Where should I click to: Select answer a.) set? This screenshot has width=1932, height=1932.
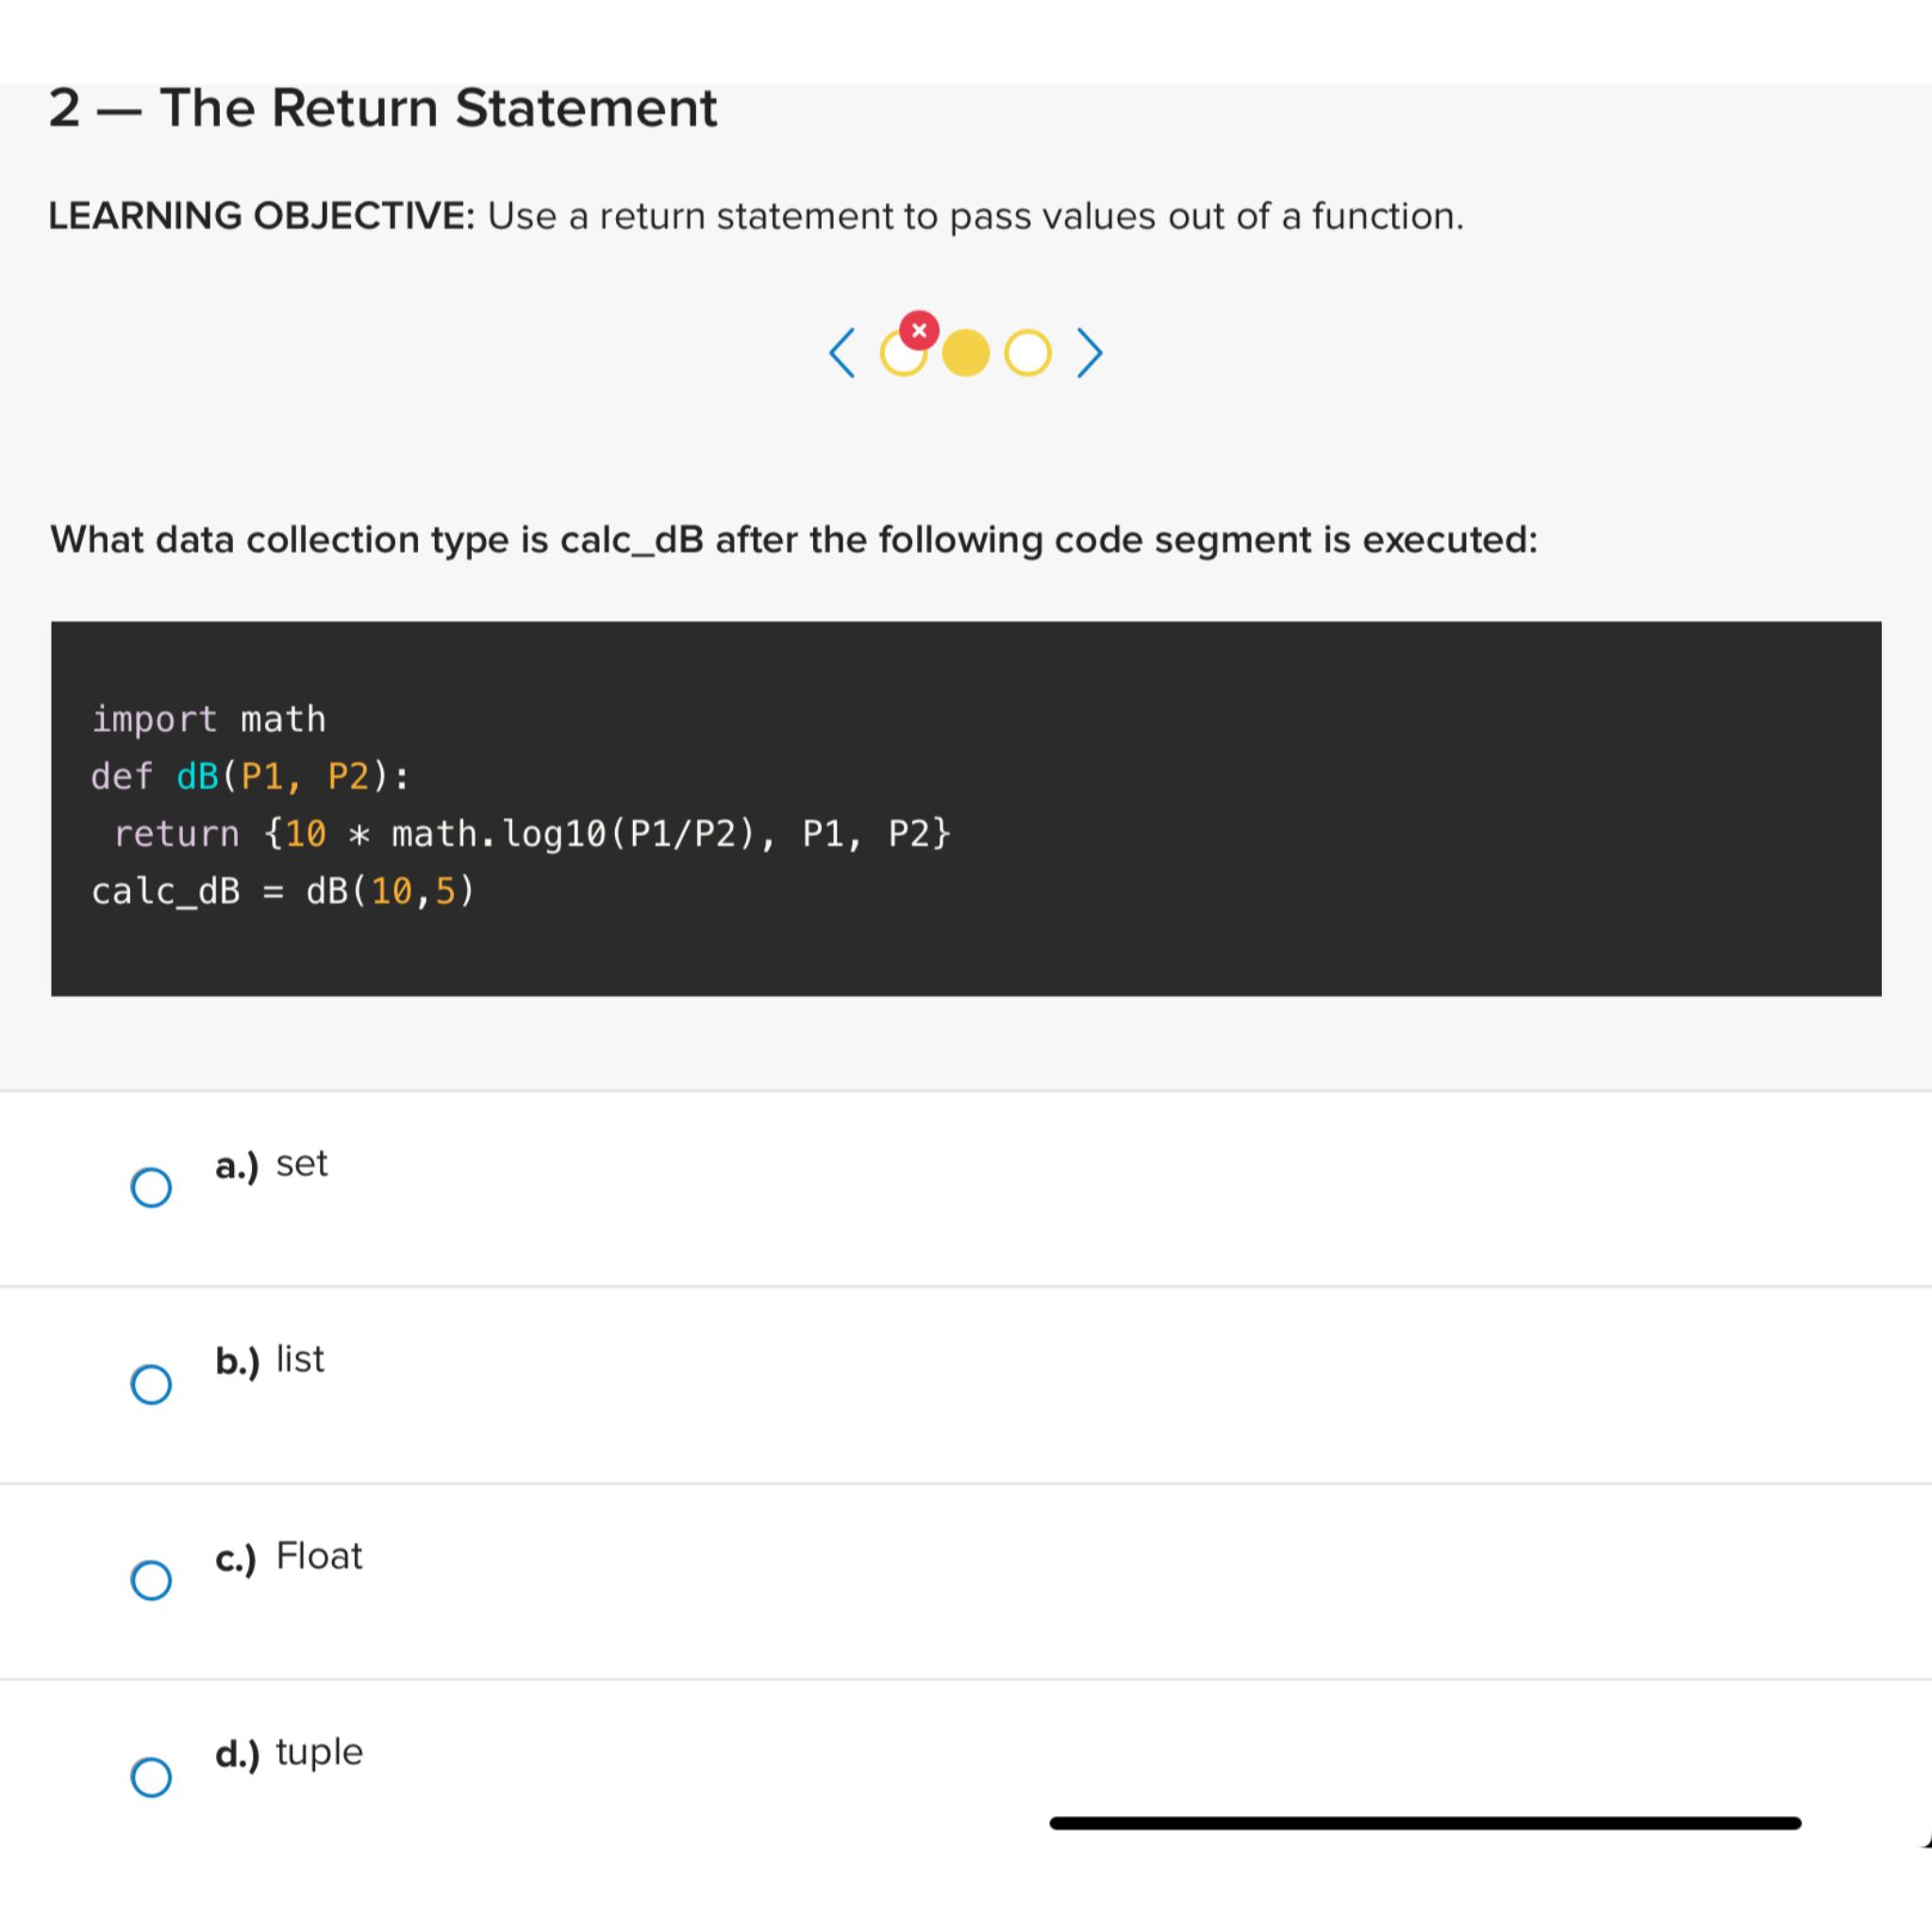click(151, 1187)
